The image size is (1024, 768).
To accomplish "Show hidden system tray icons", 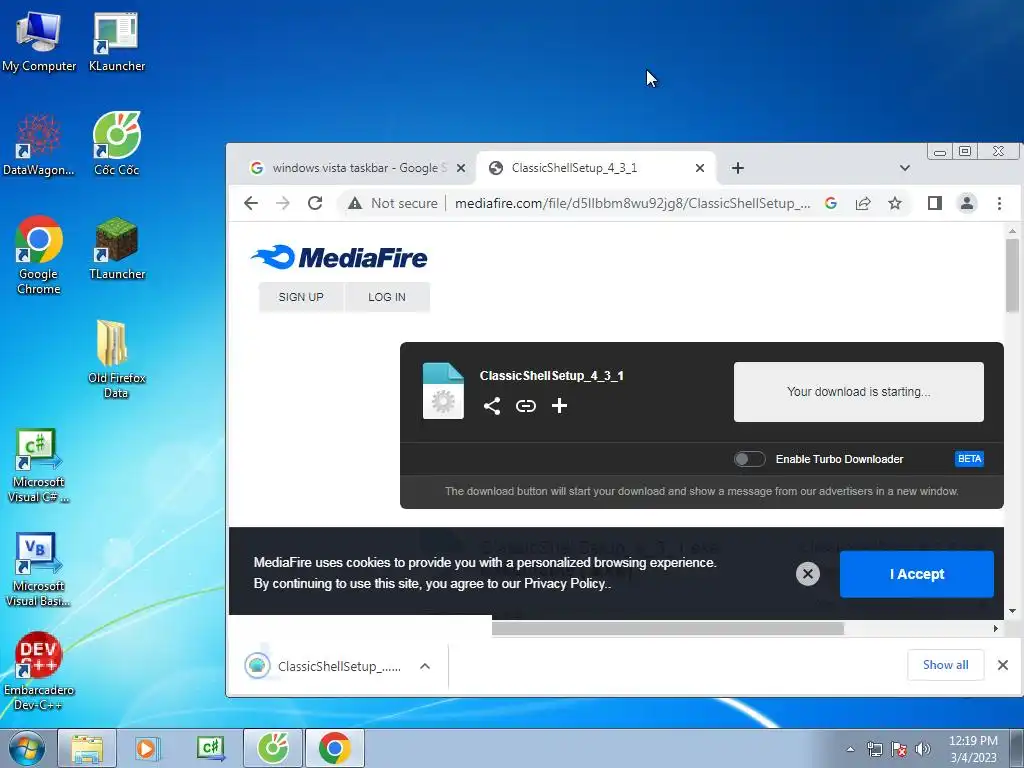I will 850,749.
